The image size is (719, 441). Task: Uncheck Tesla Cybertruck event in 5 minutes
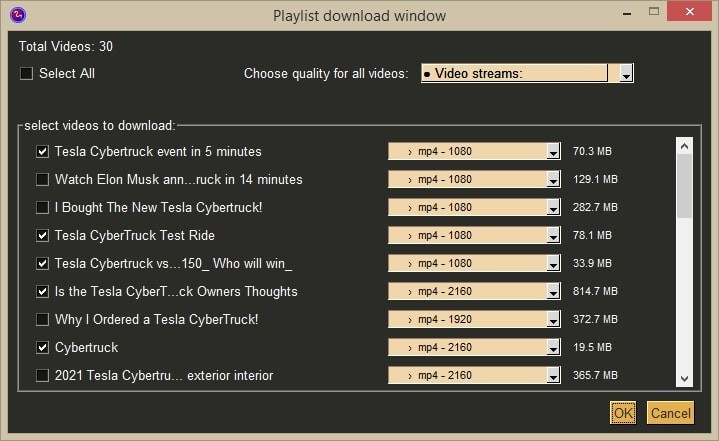point(42,152)
